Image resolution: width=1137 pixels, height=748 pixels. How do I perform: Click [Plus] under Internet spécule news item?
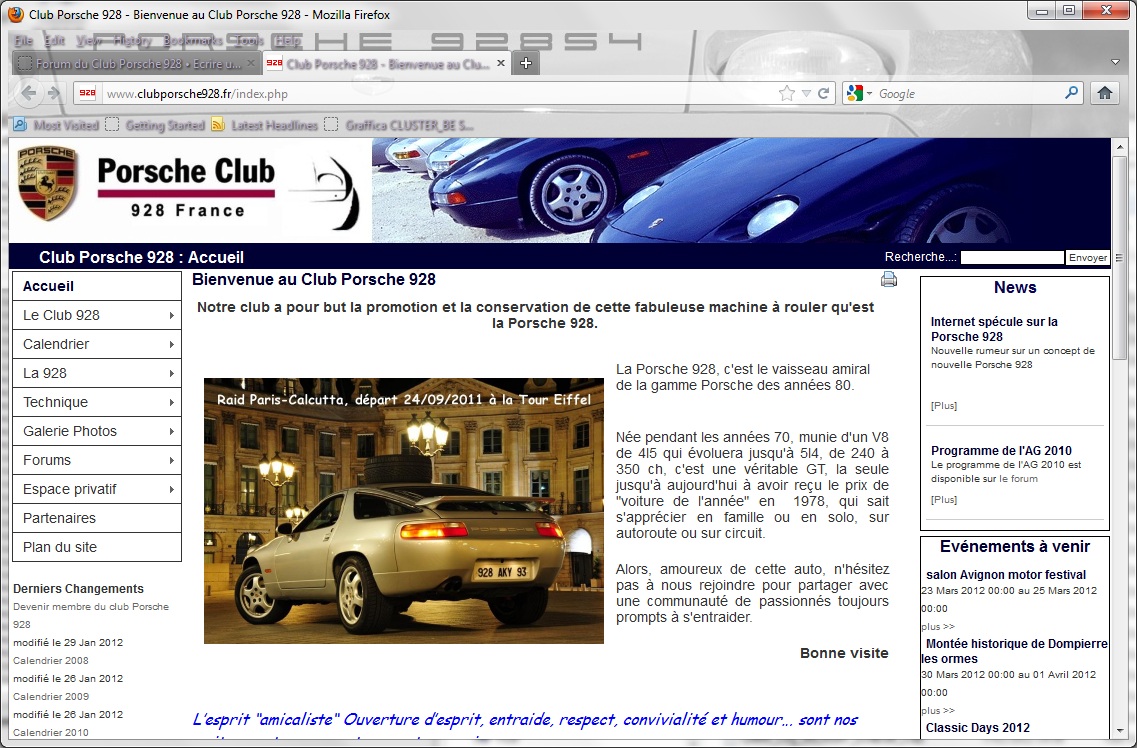click(x=943, y=406)
